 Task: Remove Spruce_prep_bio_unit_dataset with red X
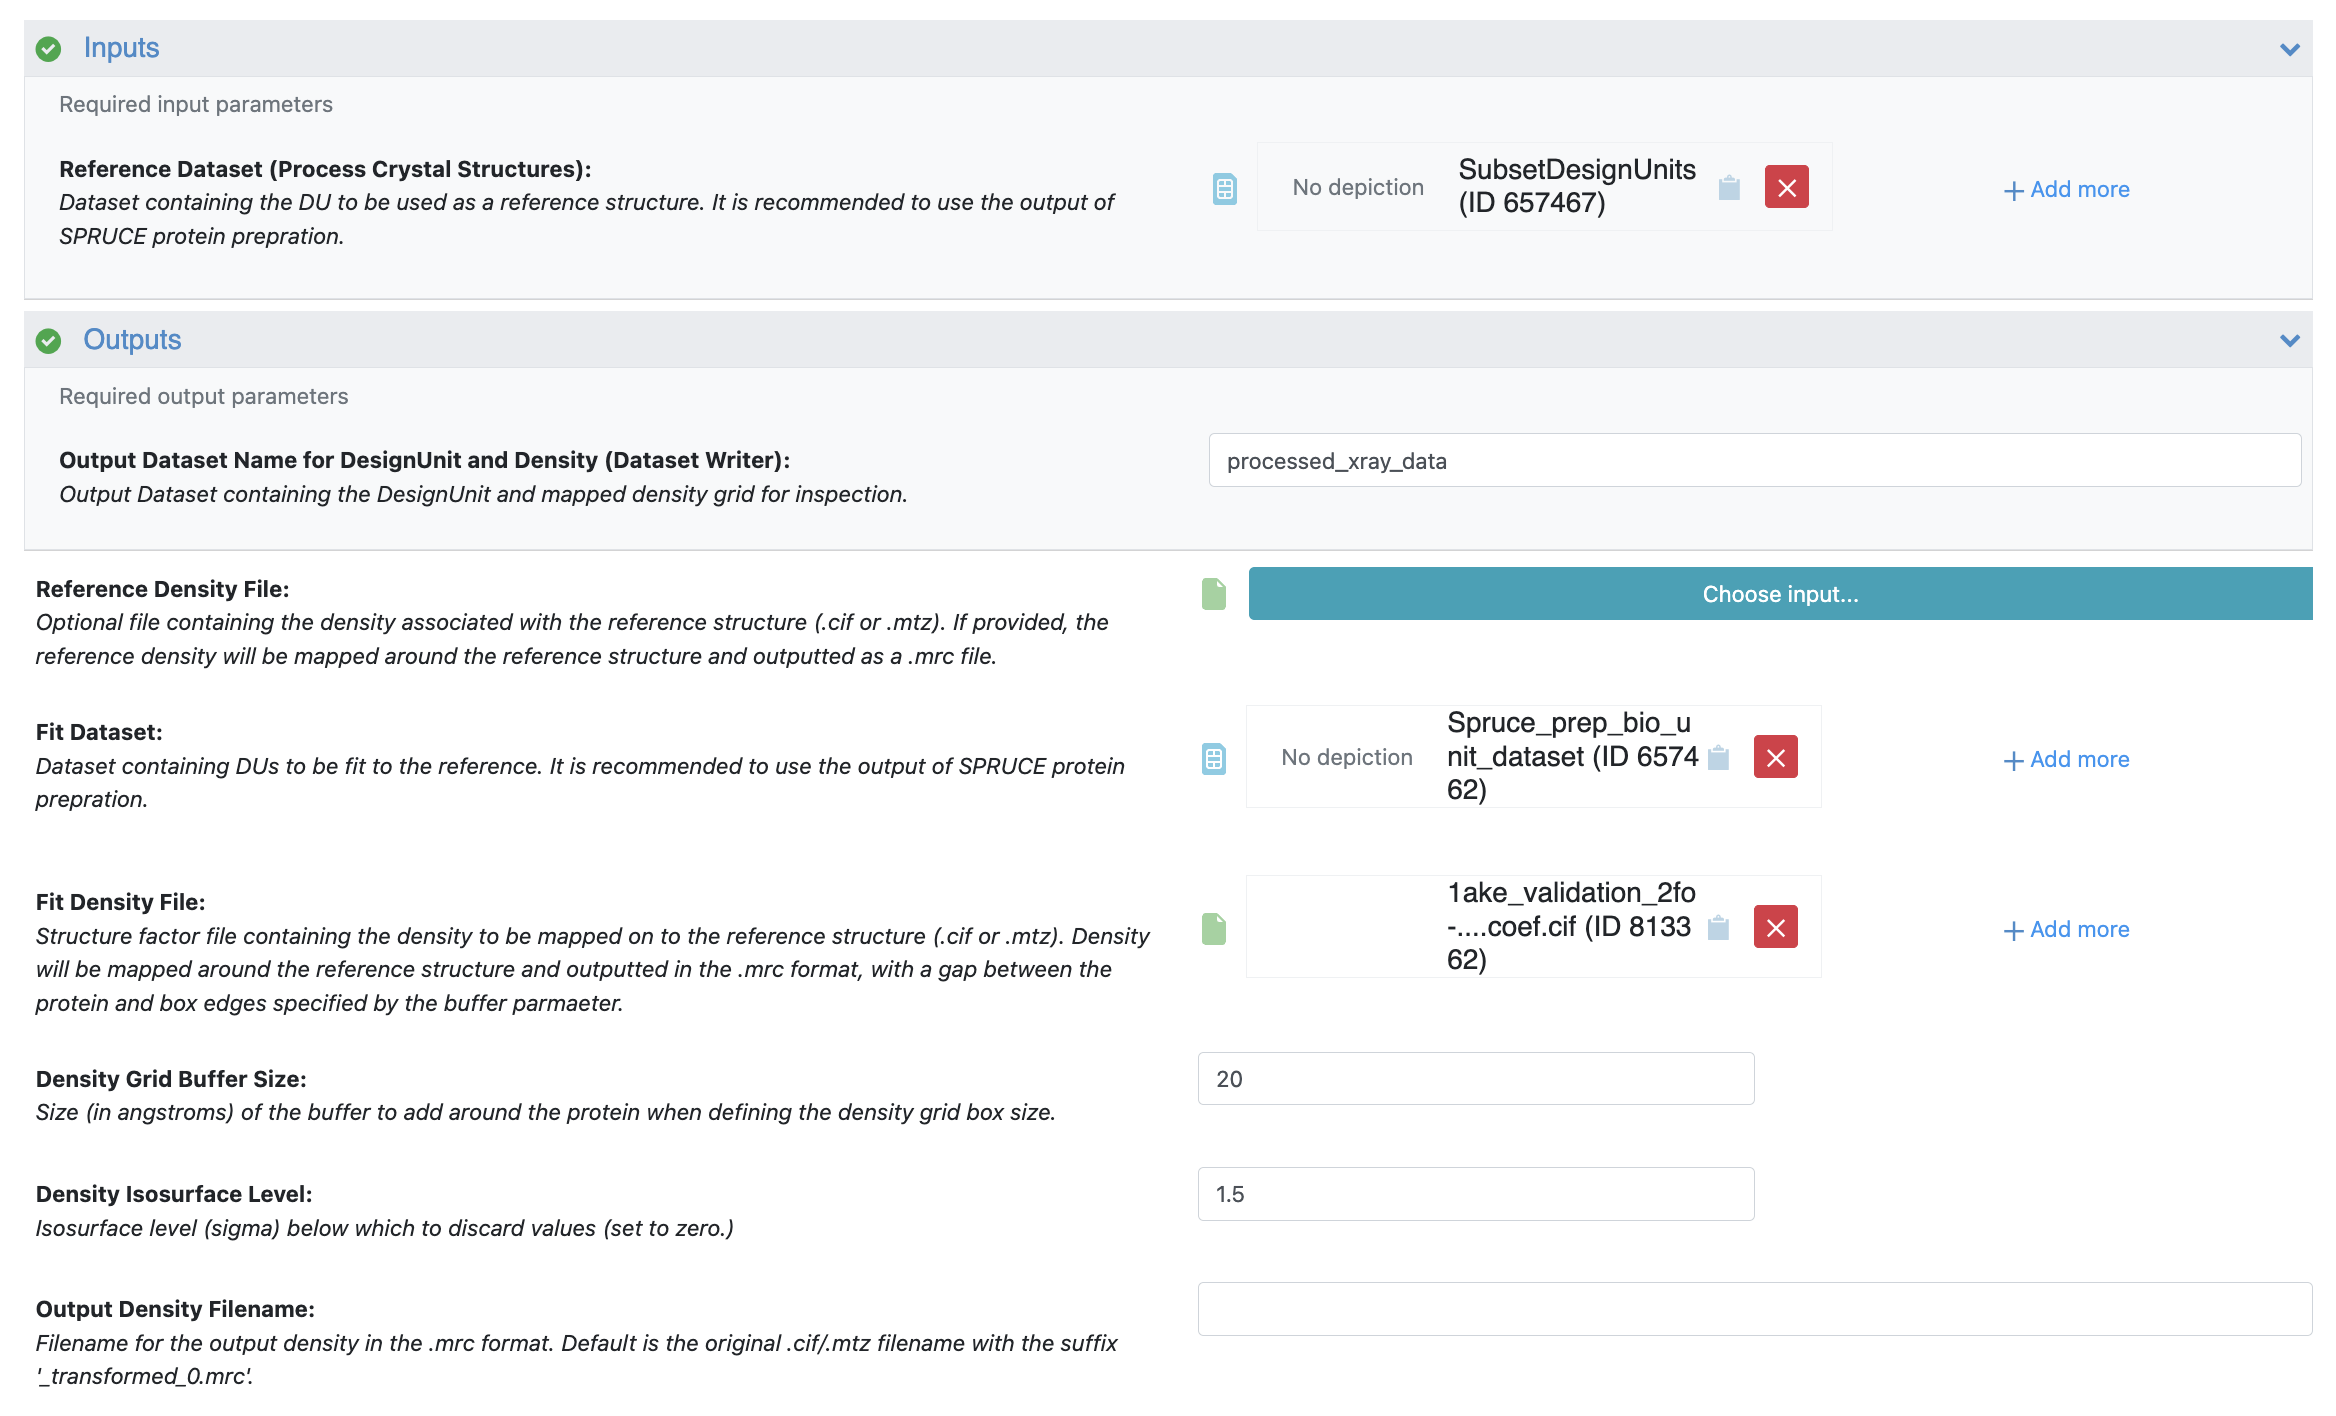(1775, 758)
